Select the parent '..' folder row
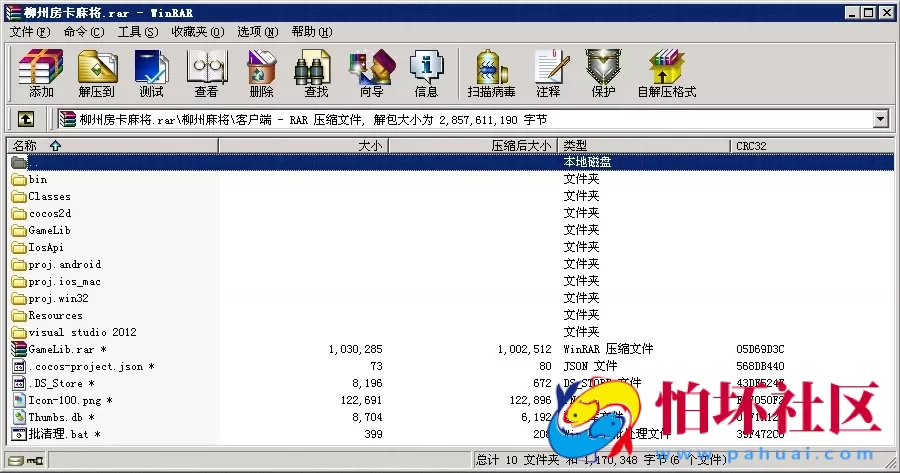Screen dimensions: 900x473 click(451, 162)
